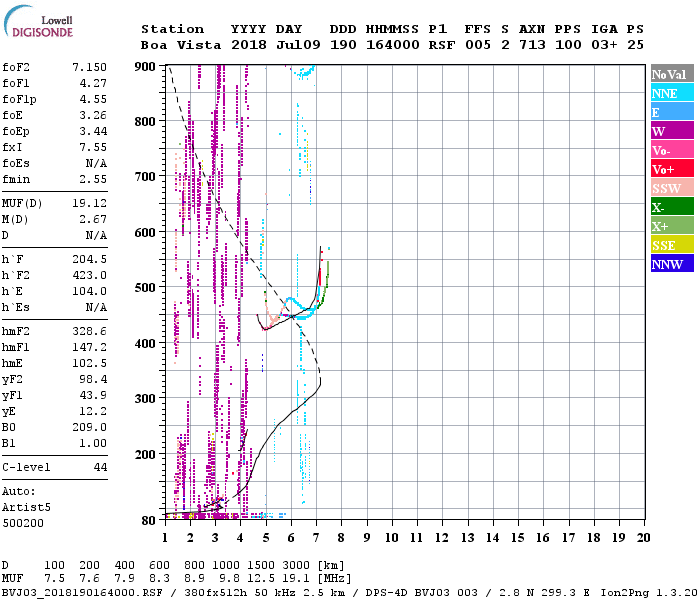Viewport: 700px width, 600px height.
Task: Click the BVJ03_2018190164000.RSF file name
Action: tap(82, 593)
